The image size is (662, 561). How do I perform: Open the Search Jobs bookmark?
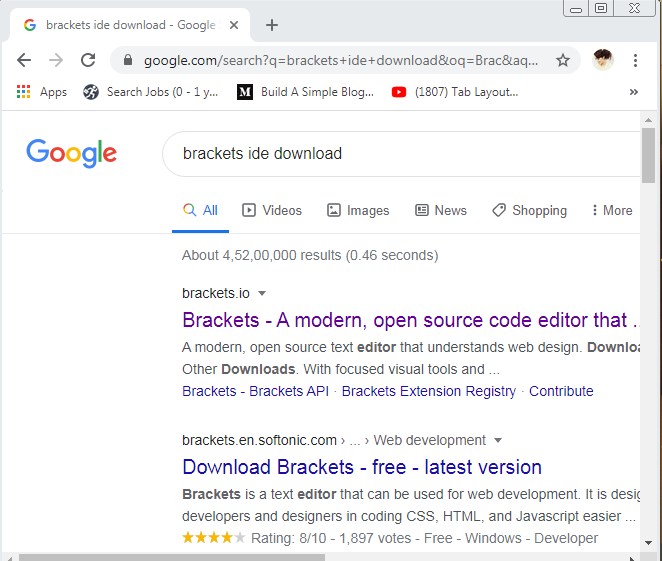coord(151,92)
